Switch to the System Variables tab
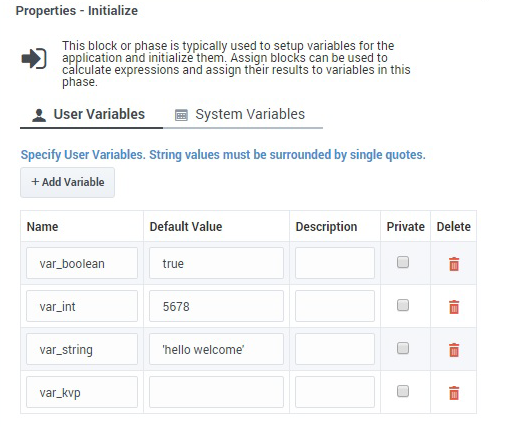Viewport: 508px width, 427px height. (243, 115)
